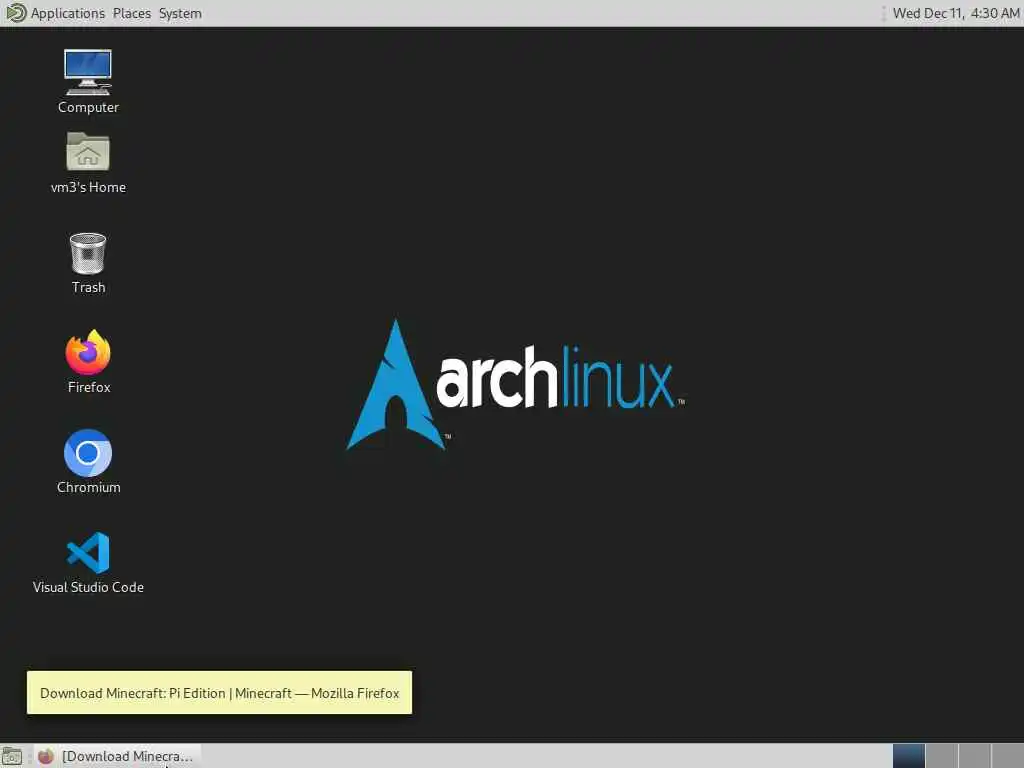Open the System menu
The image size is (1024, 768).
pyautogui.click(x=180, y=13)
